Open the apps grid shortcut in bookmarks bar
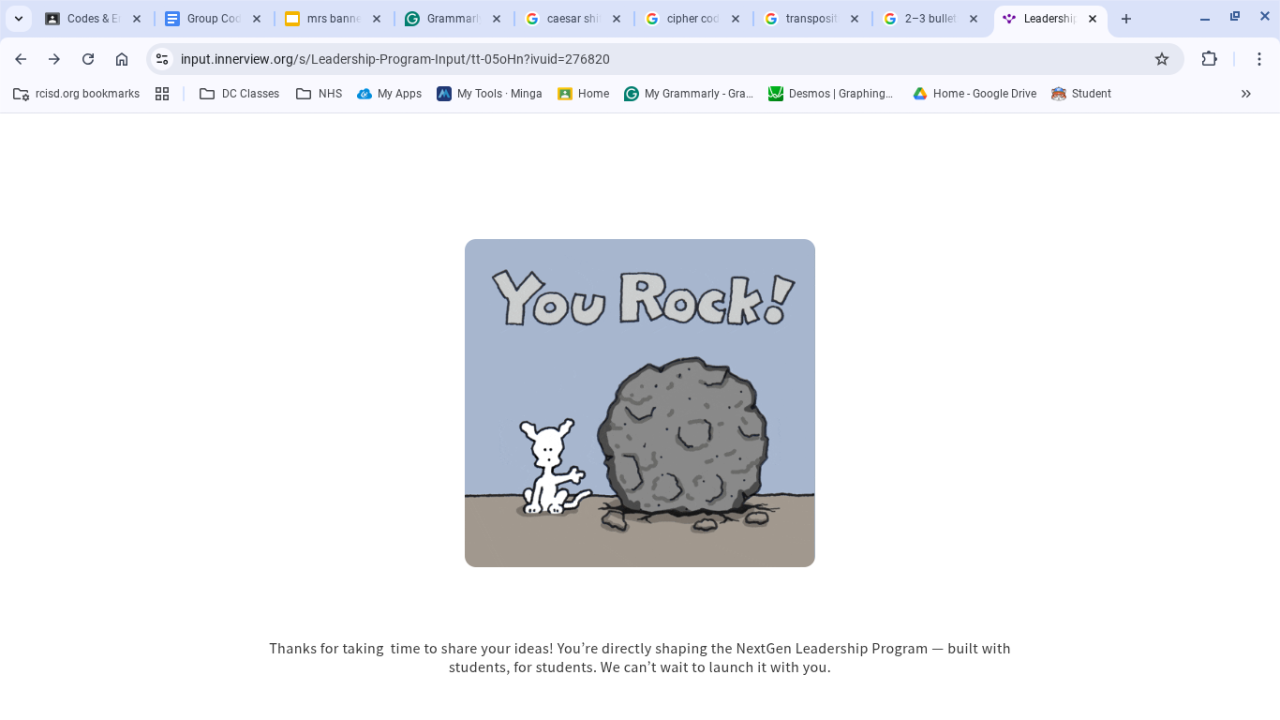 (x=162, y=94)
